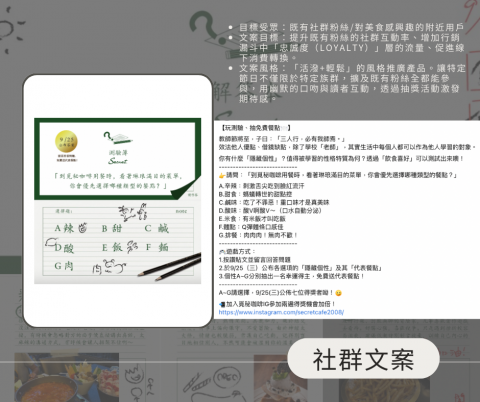The height and width of the screenshot is (402, 480).
Task: Click the option text "G 肉"
Action: 64,266
